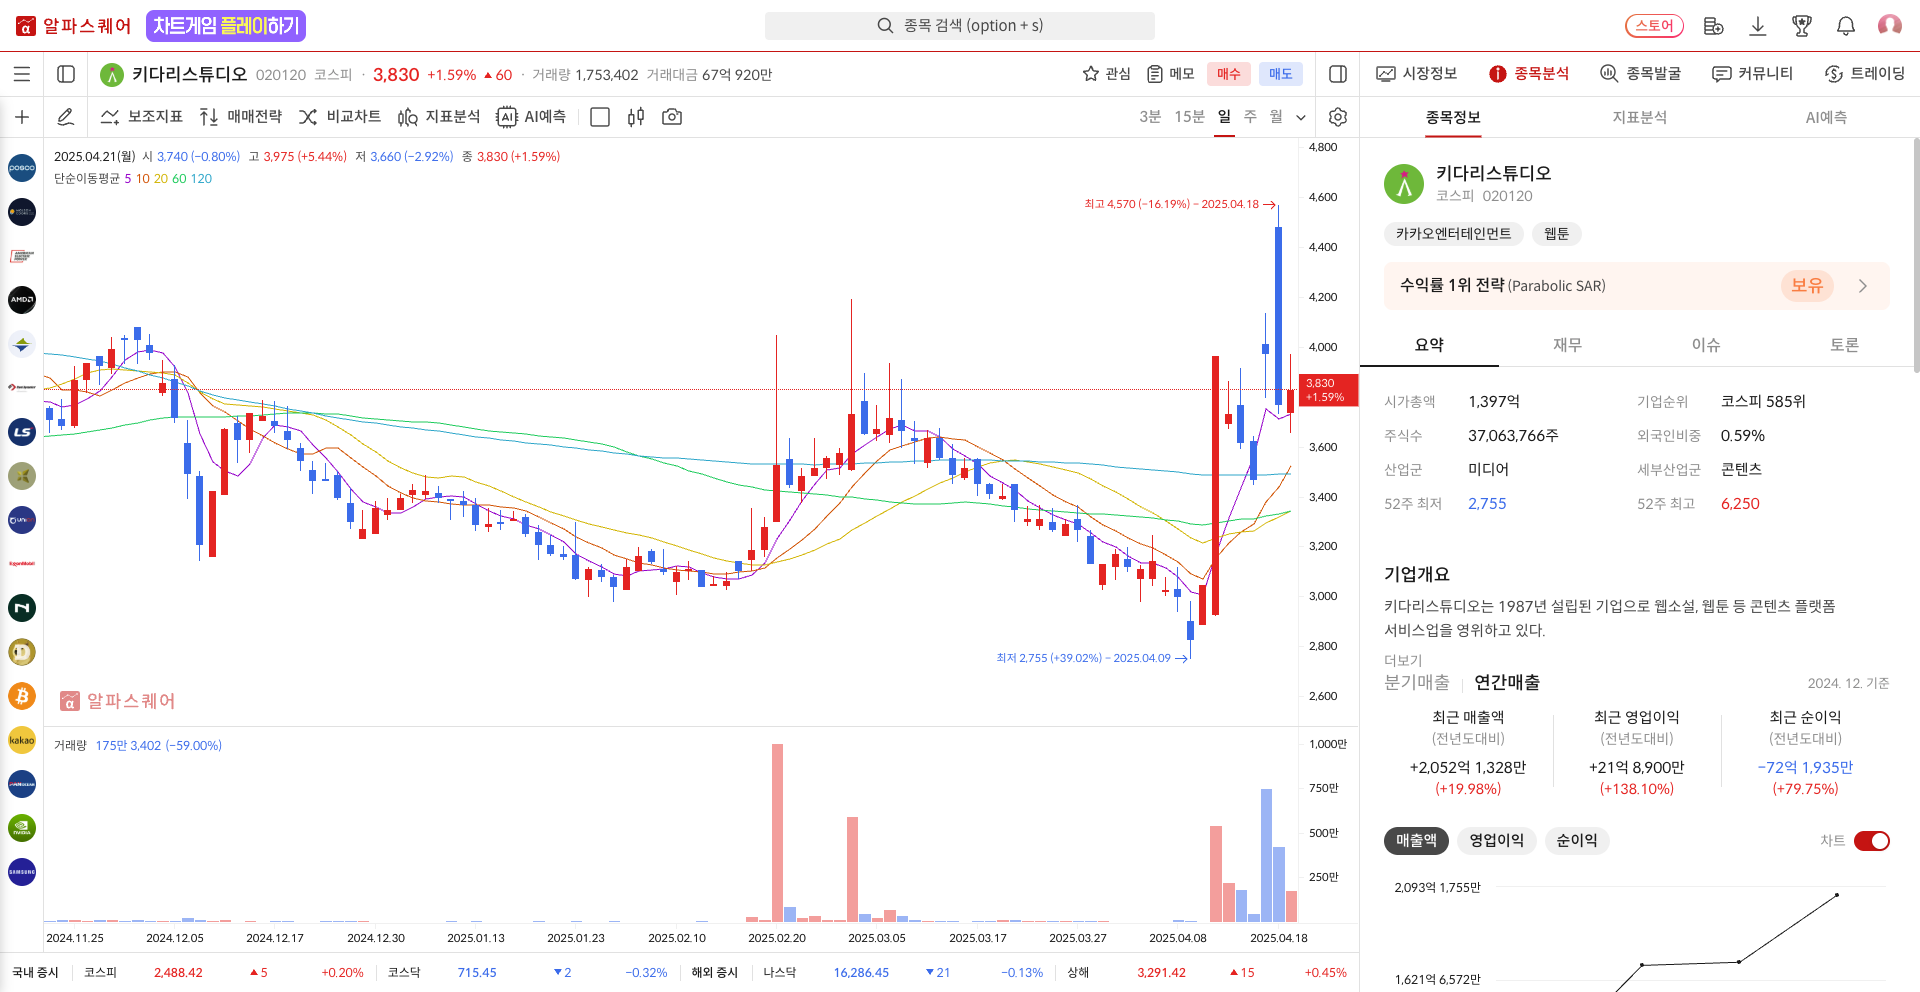Open the Parabolic SAR strategy chevron
Image resolution: width=1920 pixels, height=992 pixels.
point(1863,286)
